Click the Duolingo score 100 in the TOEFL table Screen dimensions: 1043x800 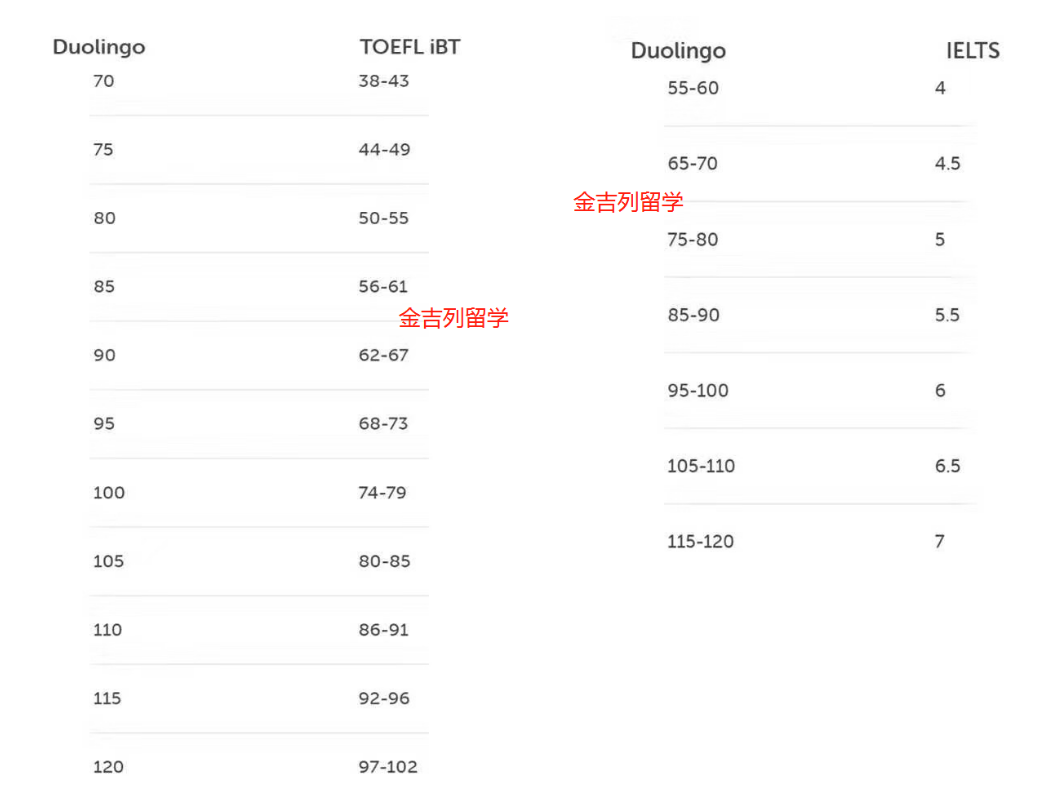109,493
